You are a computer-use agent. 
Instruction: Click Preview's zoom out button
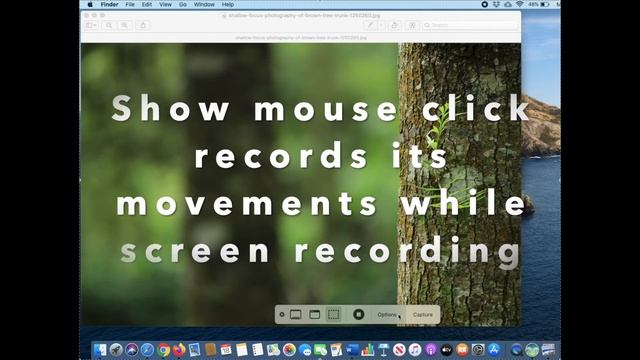[x=109, y=25]
